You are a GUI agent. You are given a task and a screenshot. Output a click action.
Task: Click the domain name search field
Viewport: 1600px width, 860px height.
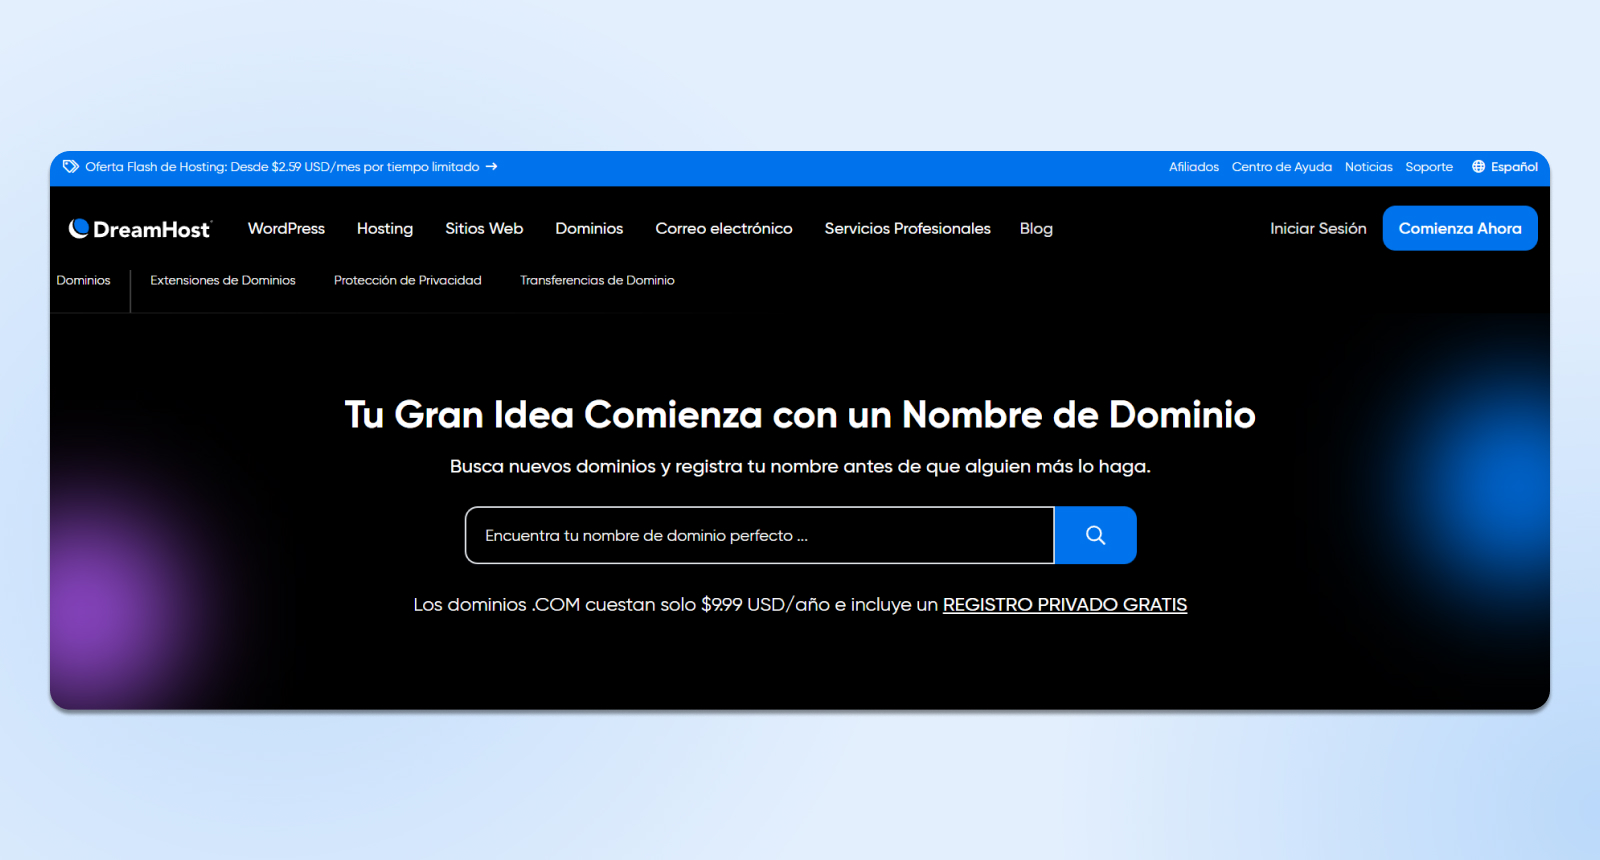(x=760, y=535)
